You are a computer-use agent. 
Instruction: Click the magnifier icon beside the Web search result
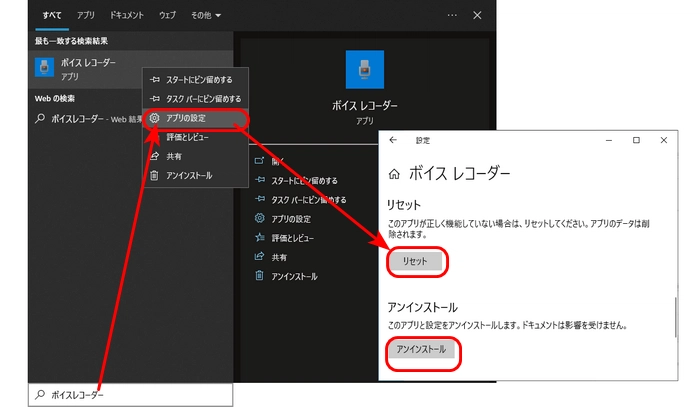click(40, 119)
